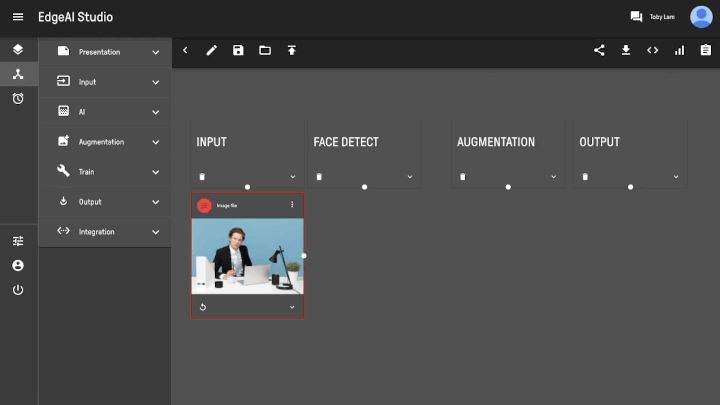720x405 pixels.
Task: Click the Image file card label
Action: coord(227,206)
